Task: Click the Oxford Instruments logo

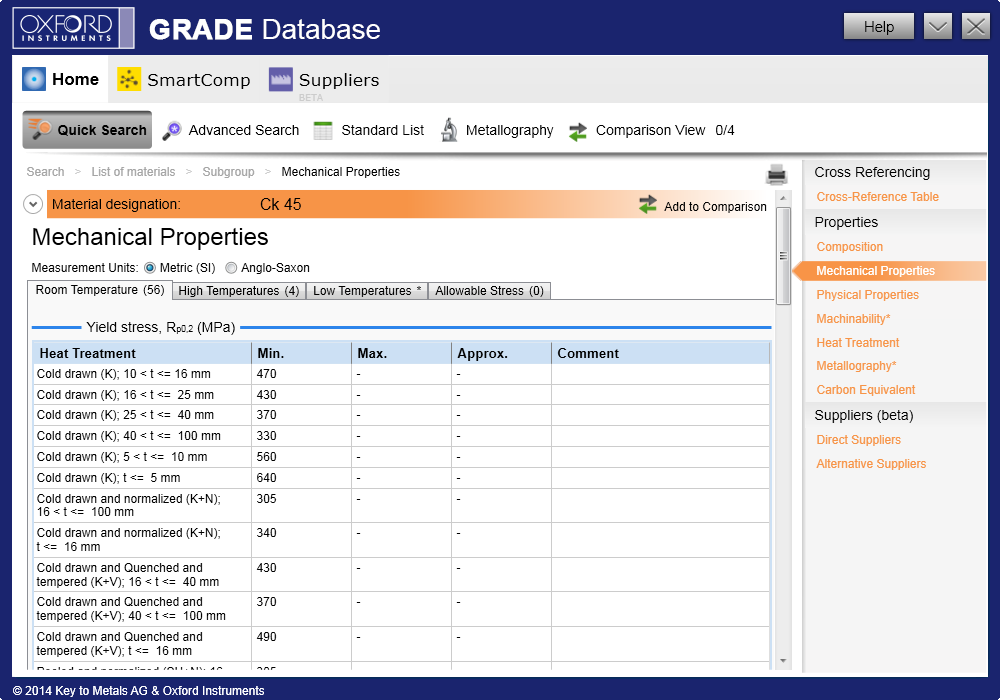Action: tap(73, 28)
